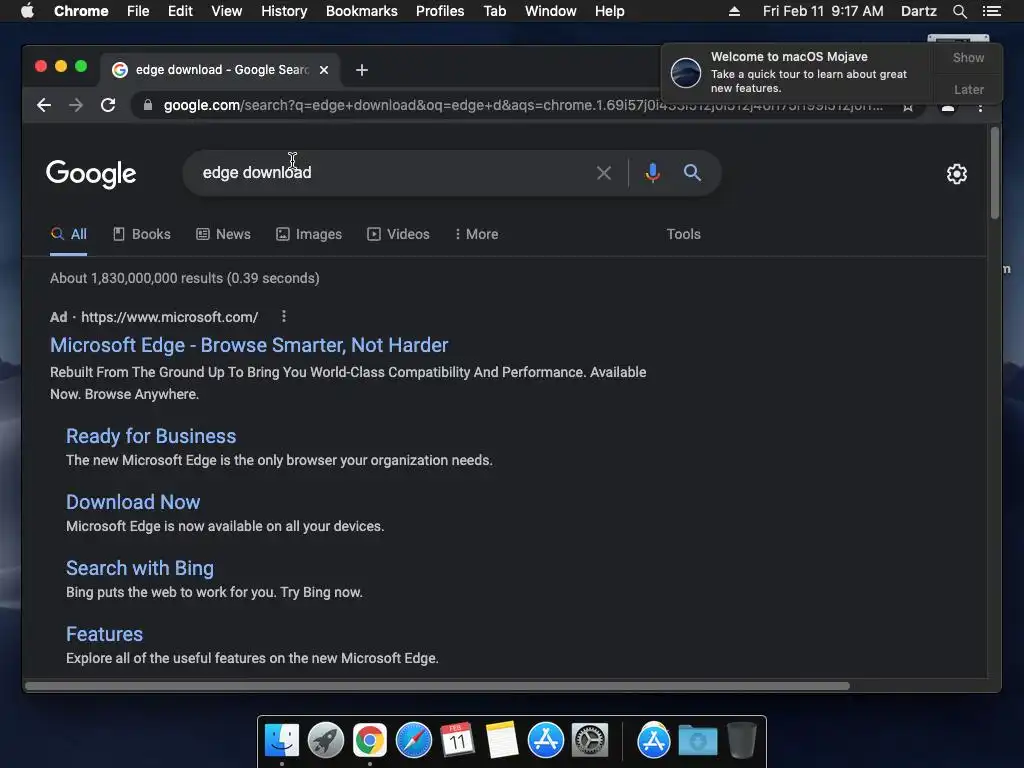Open Notes app in the dock
Screen dimensions: 1024x768
502,741
